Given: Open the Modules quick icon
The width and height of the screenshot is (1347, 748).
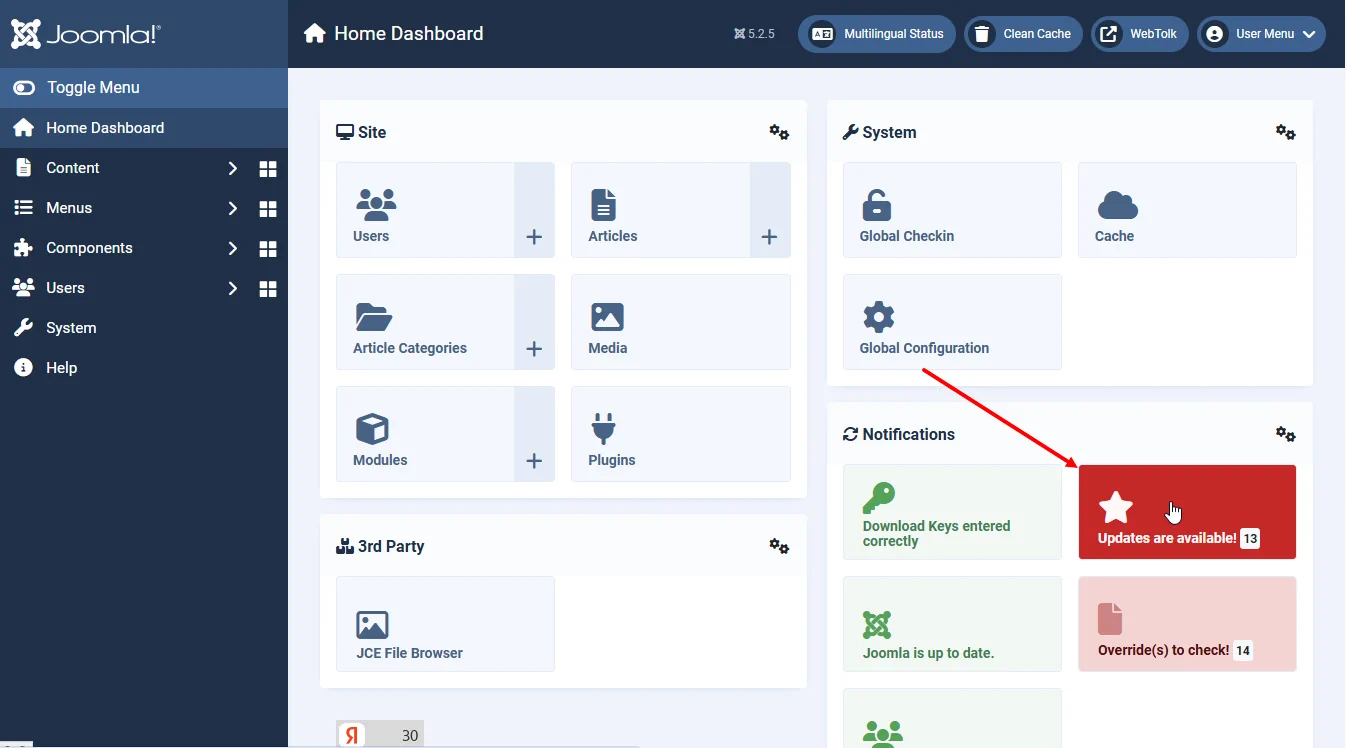Looking at the screenshot, I should (425, 434).
